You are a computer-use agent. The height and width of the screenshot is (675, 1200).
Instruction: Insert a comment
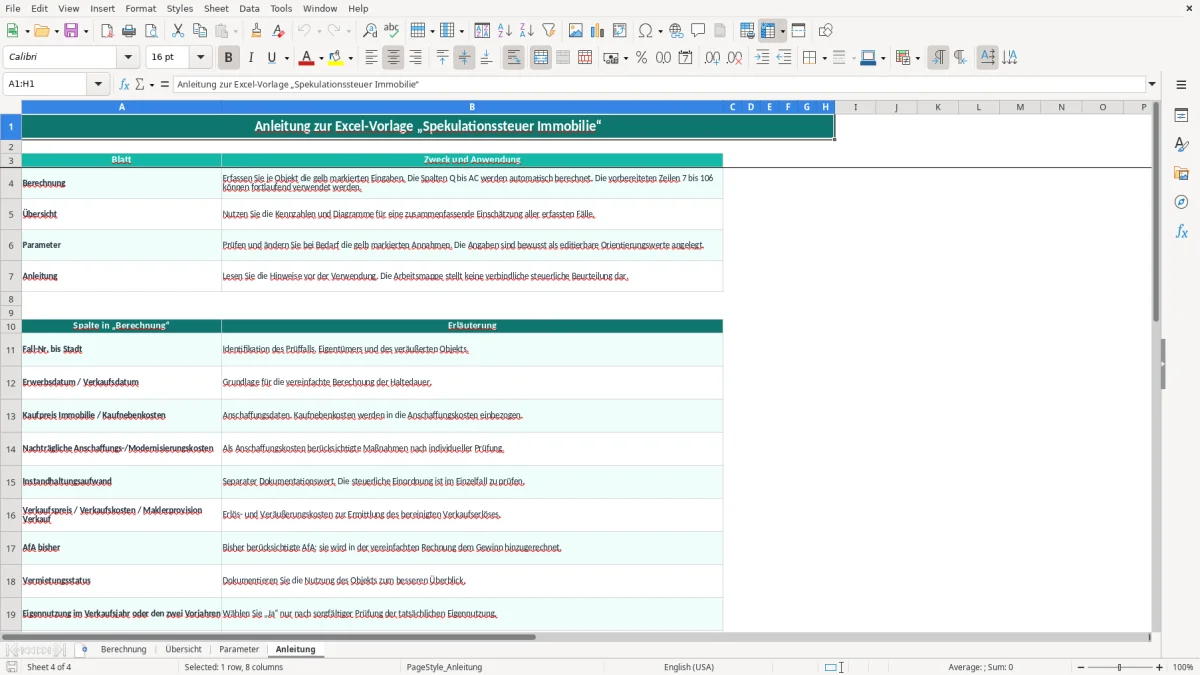699,31
